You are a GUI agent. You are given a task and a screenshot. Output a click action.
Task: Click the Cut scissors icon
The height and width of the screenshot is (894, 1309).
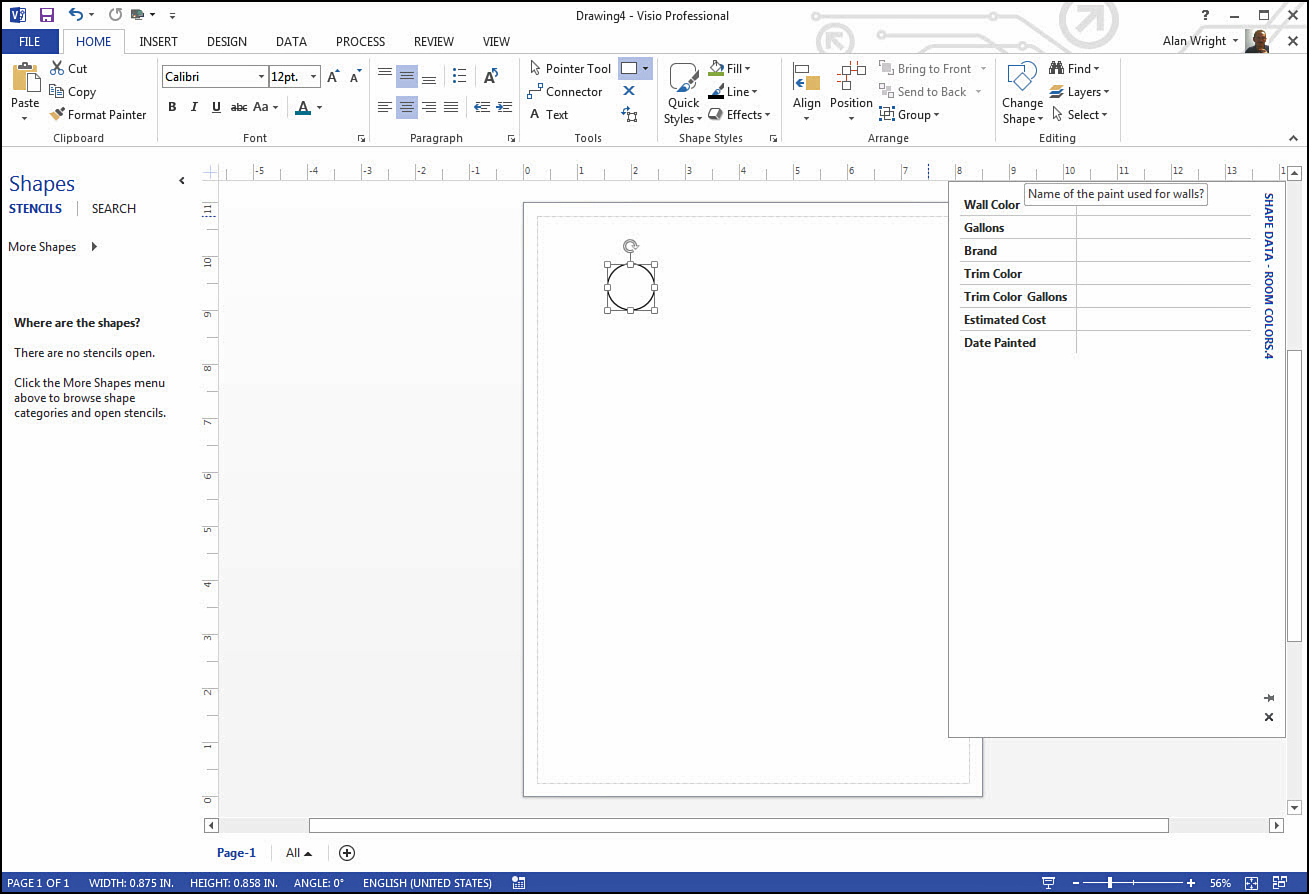(x=57, y=69)
